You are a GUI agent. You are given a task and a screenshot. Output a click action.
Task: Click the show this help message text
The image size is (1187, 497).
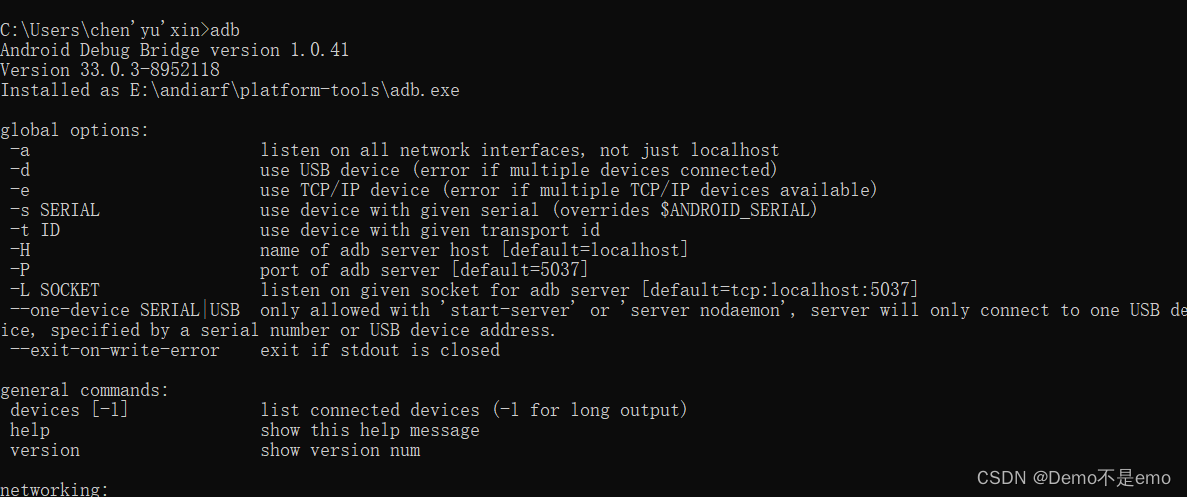370,430
